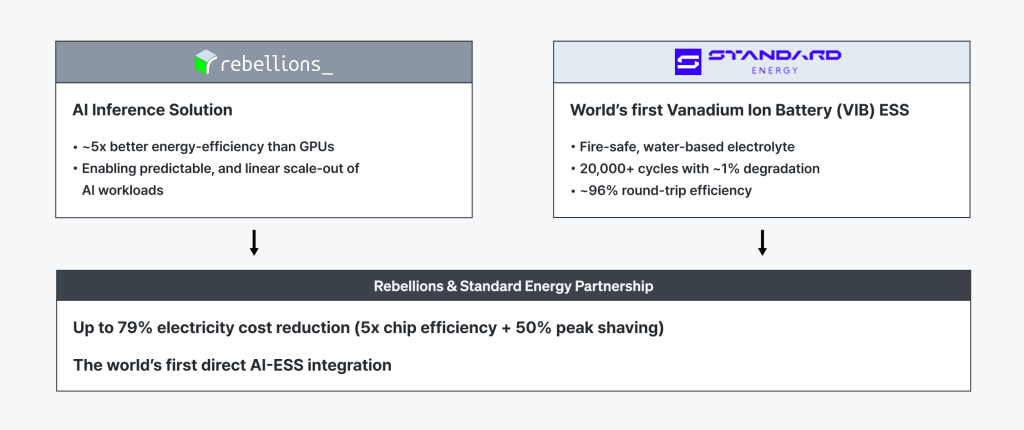Click the "~96% round-trip efficiency" bullet
This screenshot has height=430, width=1024.
(x=665, y=190)
